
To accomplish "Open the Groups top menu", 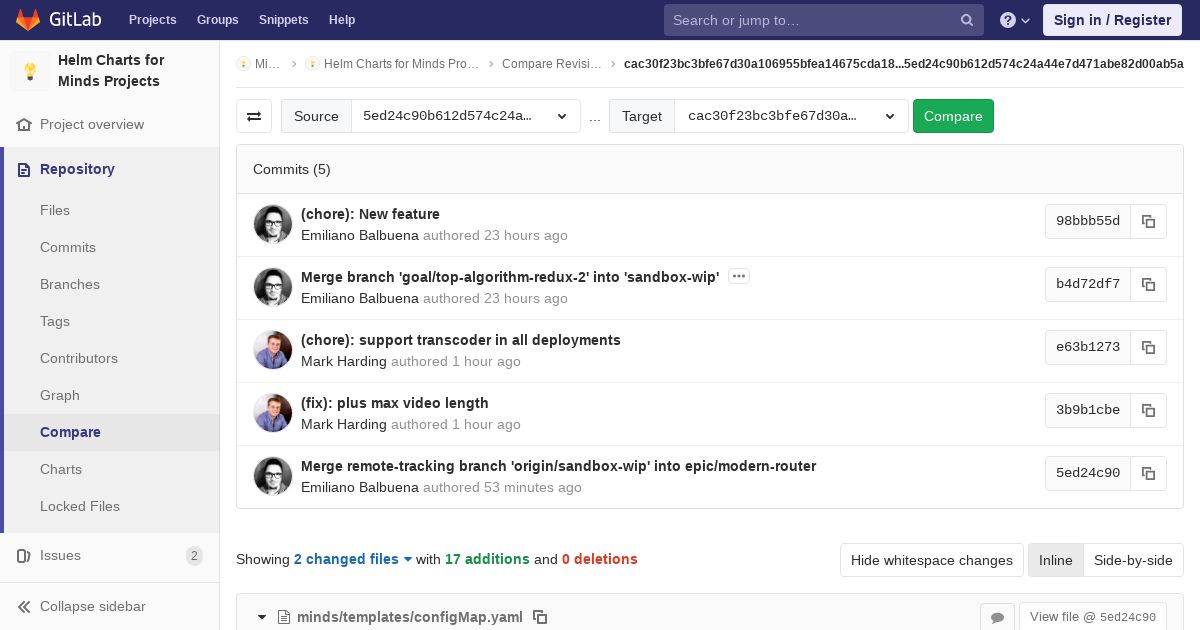I will click(x=217, y=20).
